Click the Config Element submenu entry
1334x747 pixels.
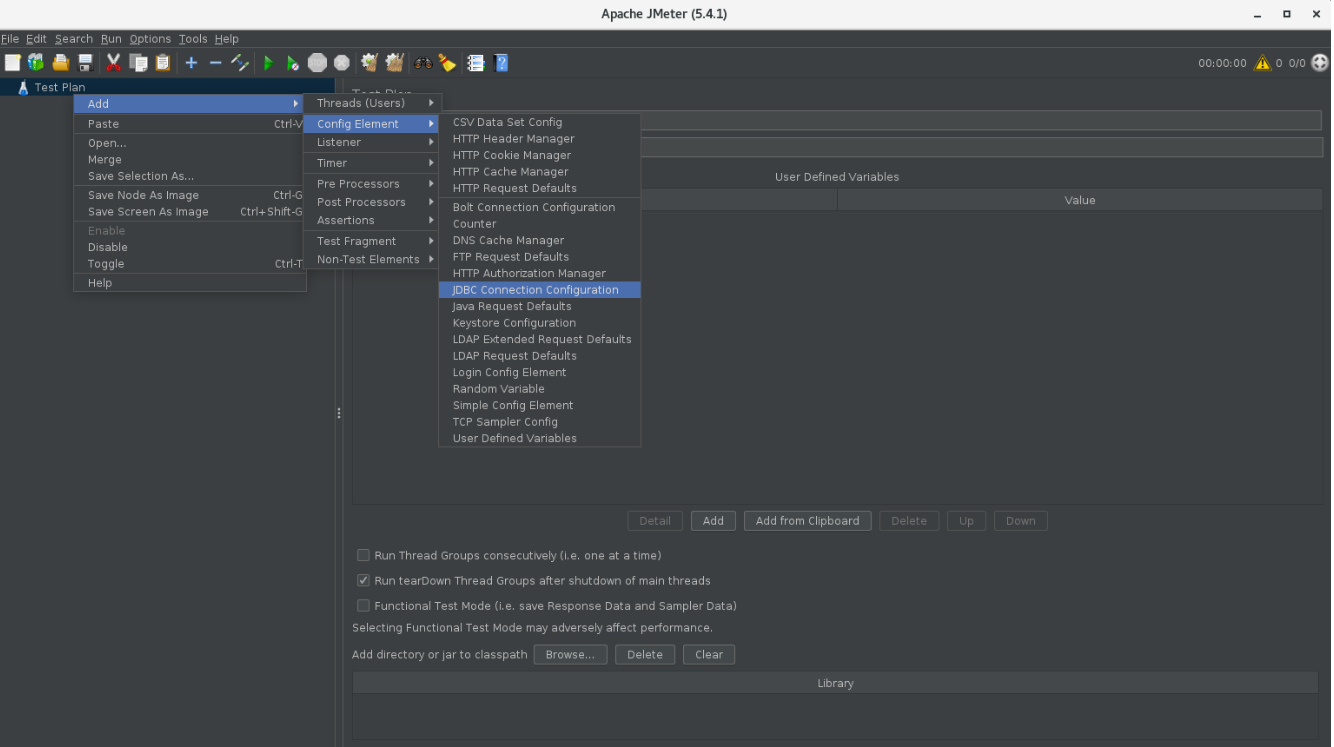[x=373, y=124]
